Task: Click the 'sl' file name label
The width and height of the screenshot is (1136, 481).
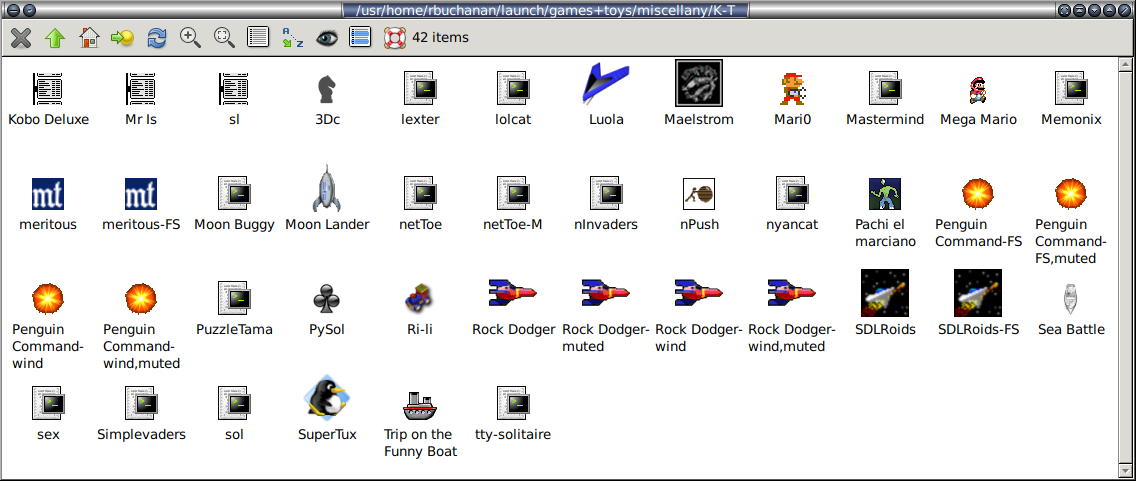Action: click(x=234, y=120)
